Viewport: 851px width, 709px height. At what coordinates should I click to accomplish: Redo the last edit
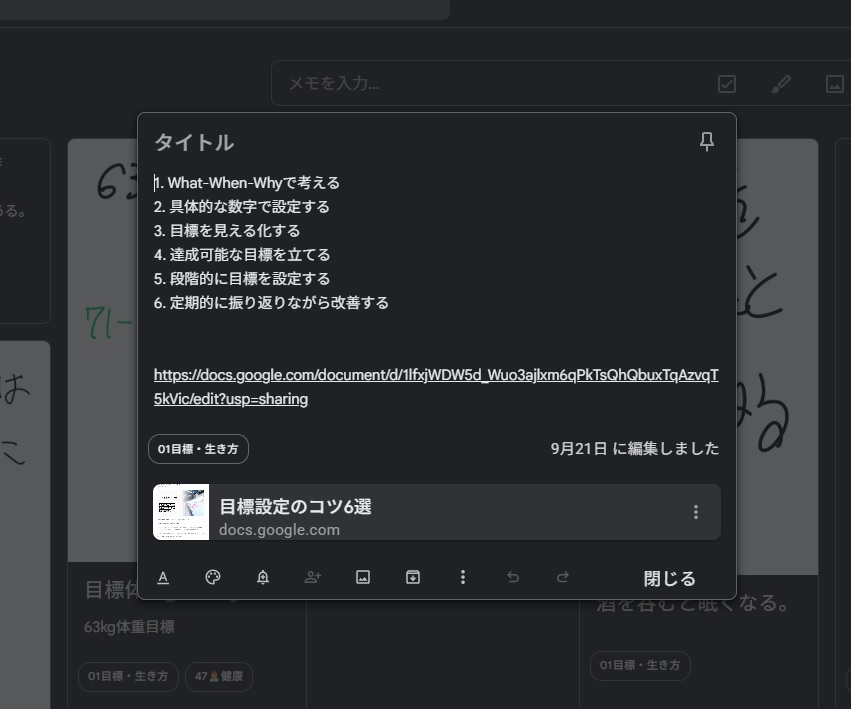pyautogui.click(x=562, y=577)
